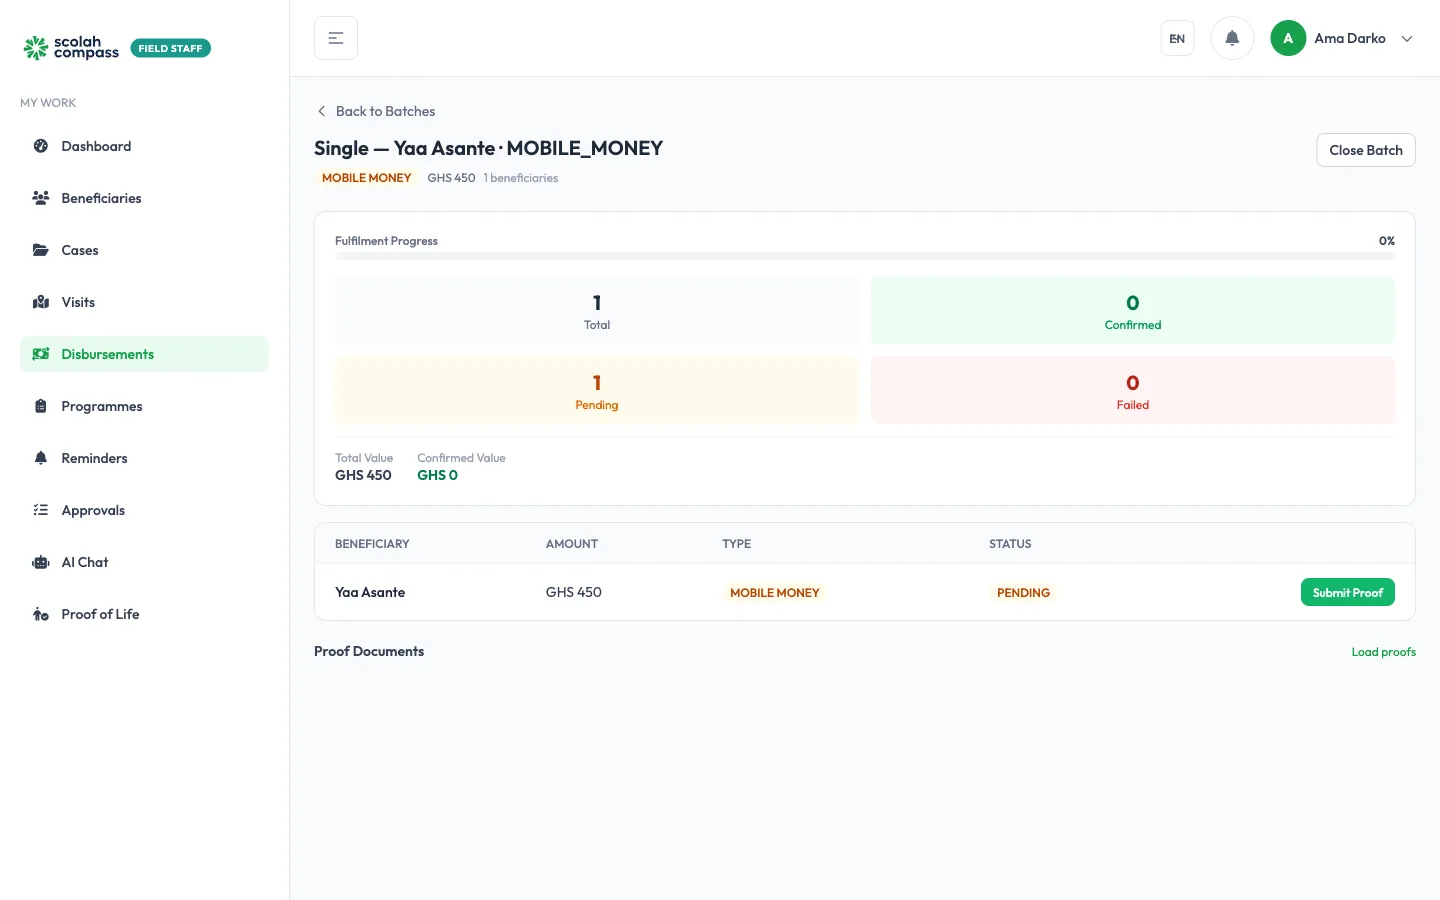The height and width of the screenshot is (900, 1440).
Task: Click the Cases folder icon
Action: tap(41, 250)
